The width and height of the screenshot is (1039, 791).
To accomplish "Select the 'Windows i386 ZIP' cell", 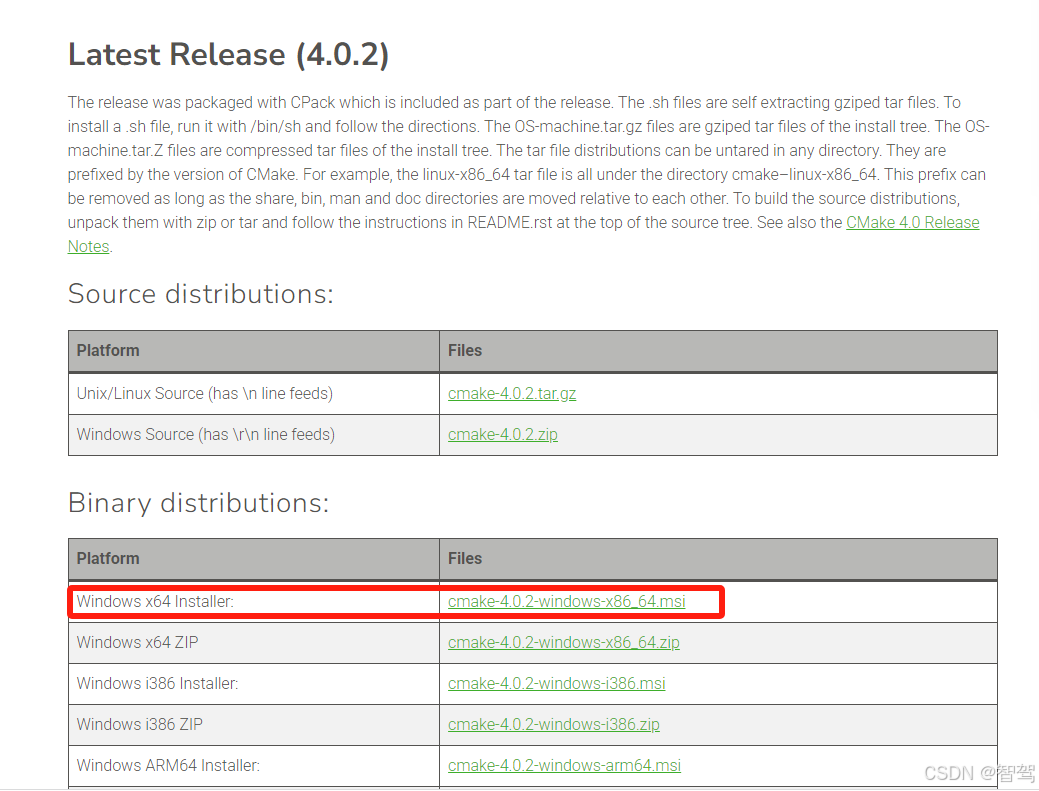I will 254,725.
